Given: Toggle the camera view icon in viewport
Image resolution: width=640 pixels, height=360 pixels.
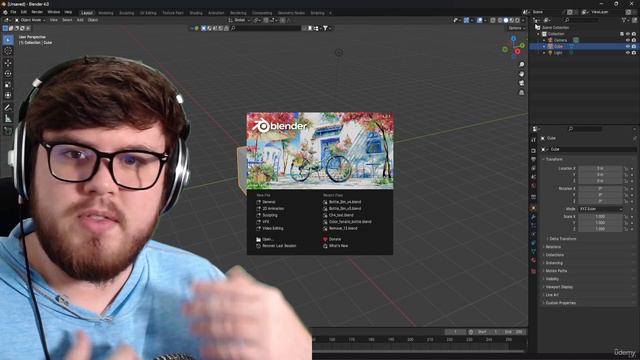Looking at the screenshot, I should pyautogui.click(x=522, y=83).
